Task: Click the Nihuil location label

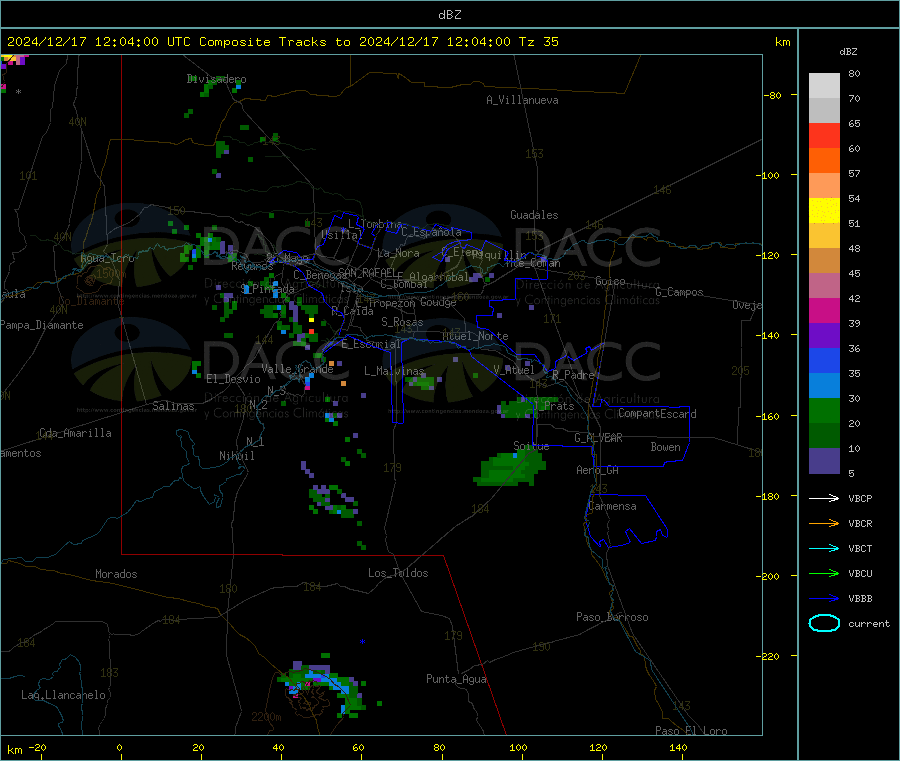Action: coord(237,456)
